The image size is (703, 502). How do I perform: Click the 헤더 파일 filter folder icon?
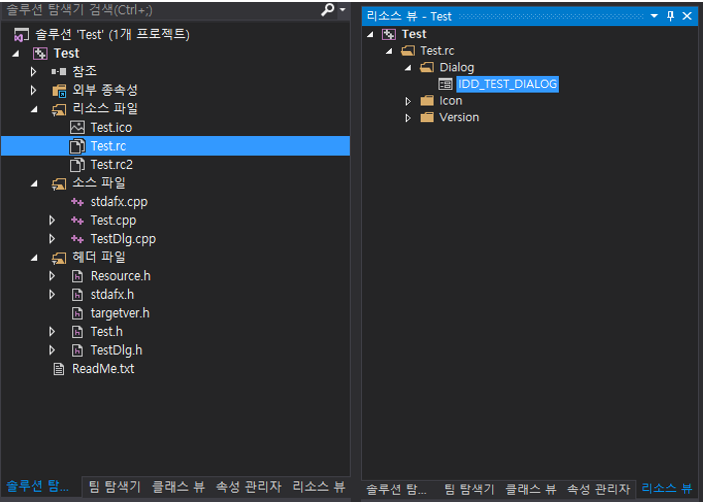pyautogui.click(x=59, y=258)
